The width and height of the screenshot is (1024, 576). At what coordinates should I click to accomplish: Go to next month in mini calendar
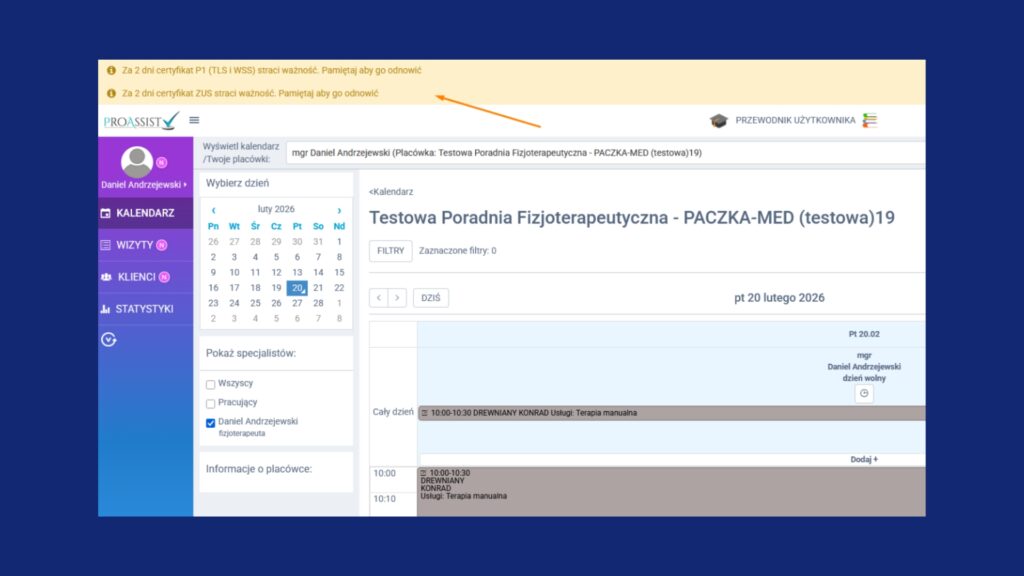pyautogui.click(x=339, y=210)
